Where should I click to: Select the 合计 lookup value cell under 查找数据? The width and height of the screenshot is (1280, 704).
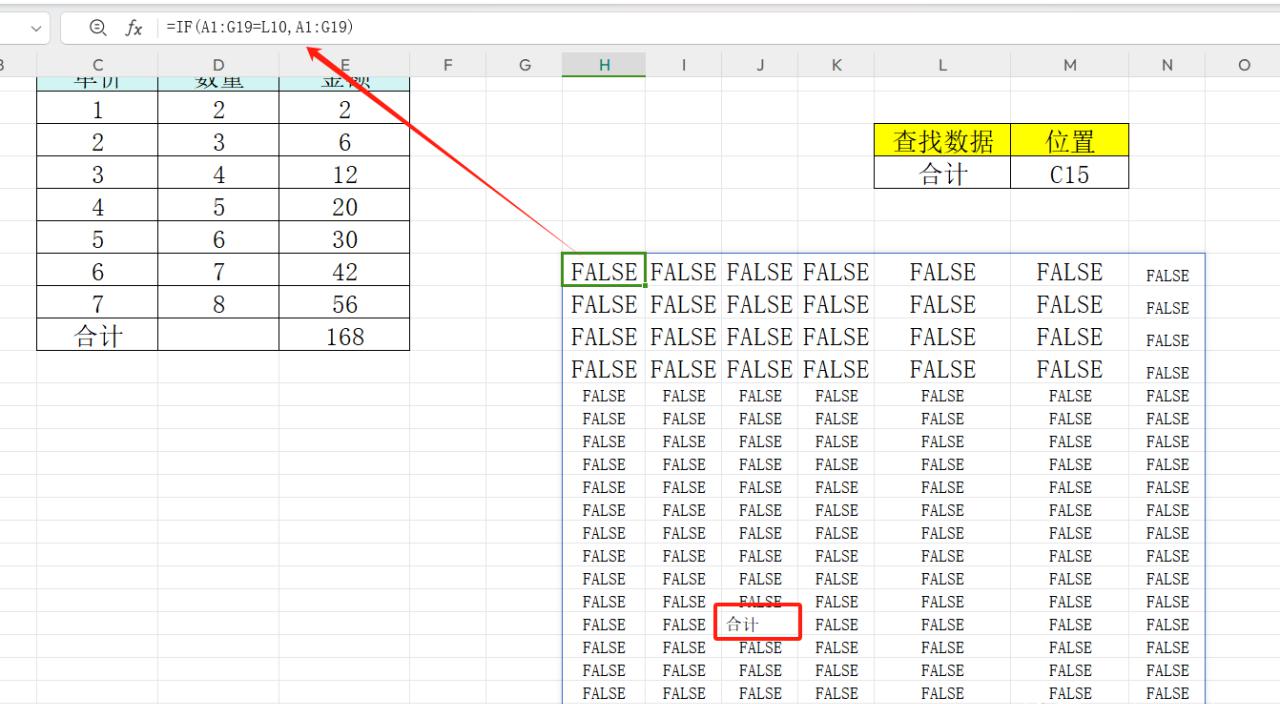(x=942, y=173)
